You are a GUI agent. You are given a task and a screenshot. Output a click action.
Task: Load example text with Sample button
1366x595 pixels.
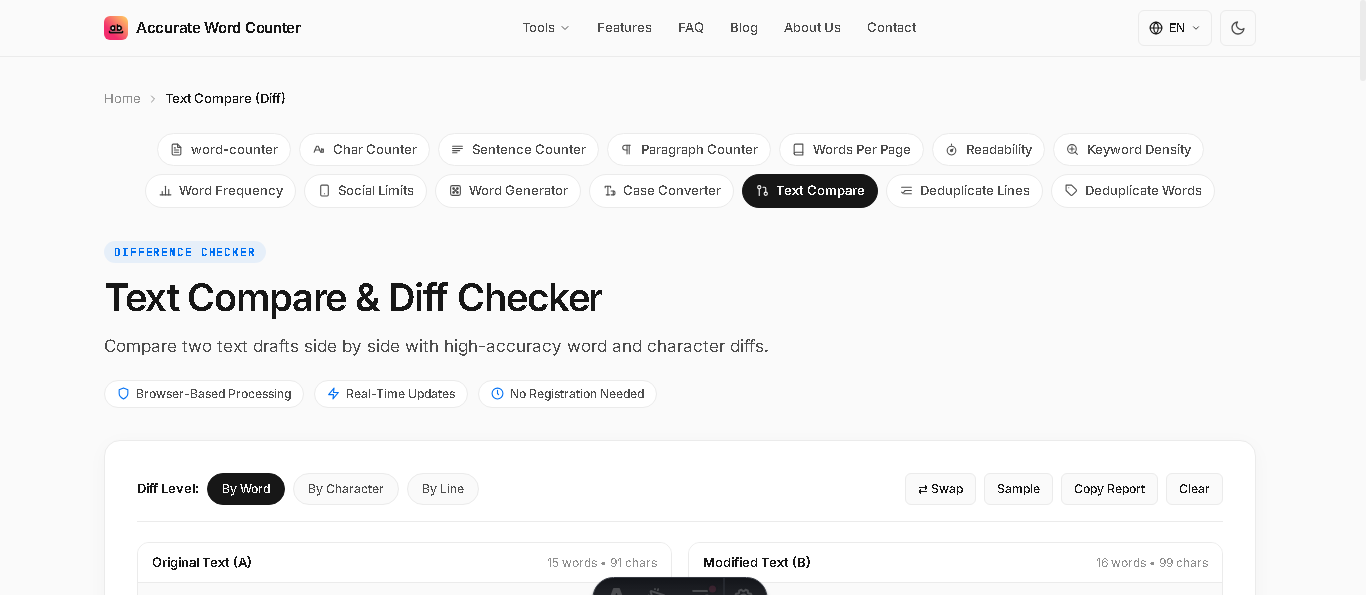[x=1018, y=489]
